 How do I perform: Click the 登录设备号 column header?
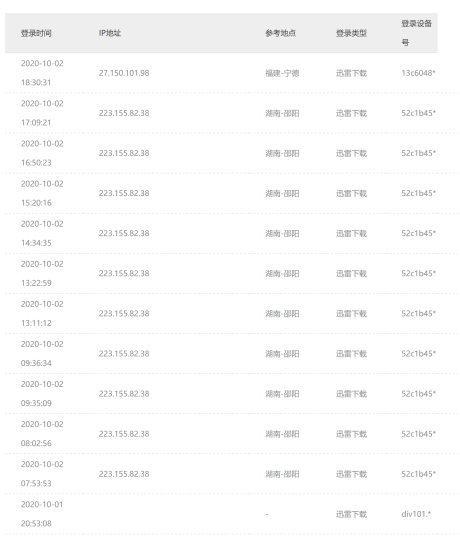[417, 33]
